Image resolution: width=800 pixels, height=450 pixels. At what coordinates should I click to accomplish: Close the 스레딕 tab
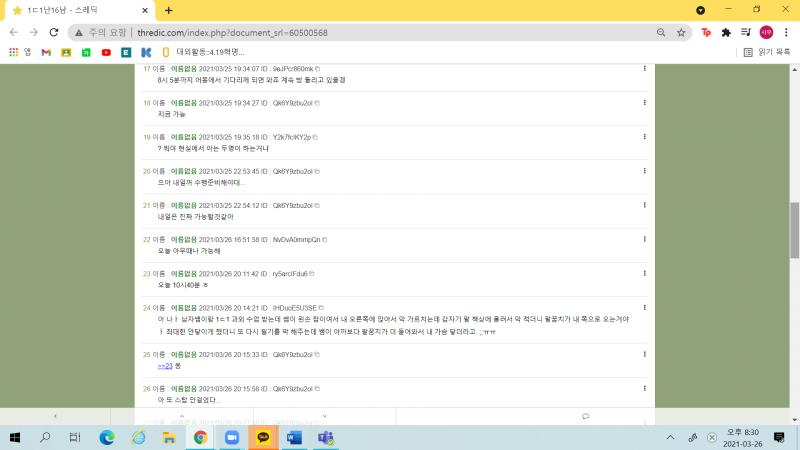[x=145, y=10]
